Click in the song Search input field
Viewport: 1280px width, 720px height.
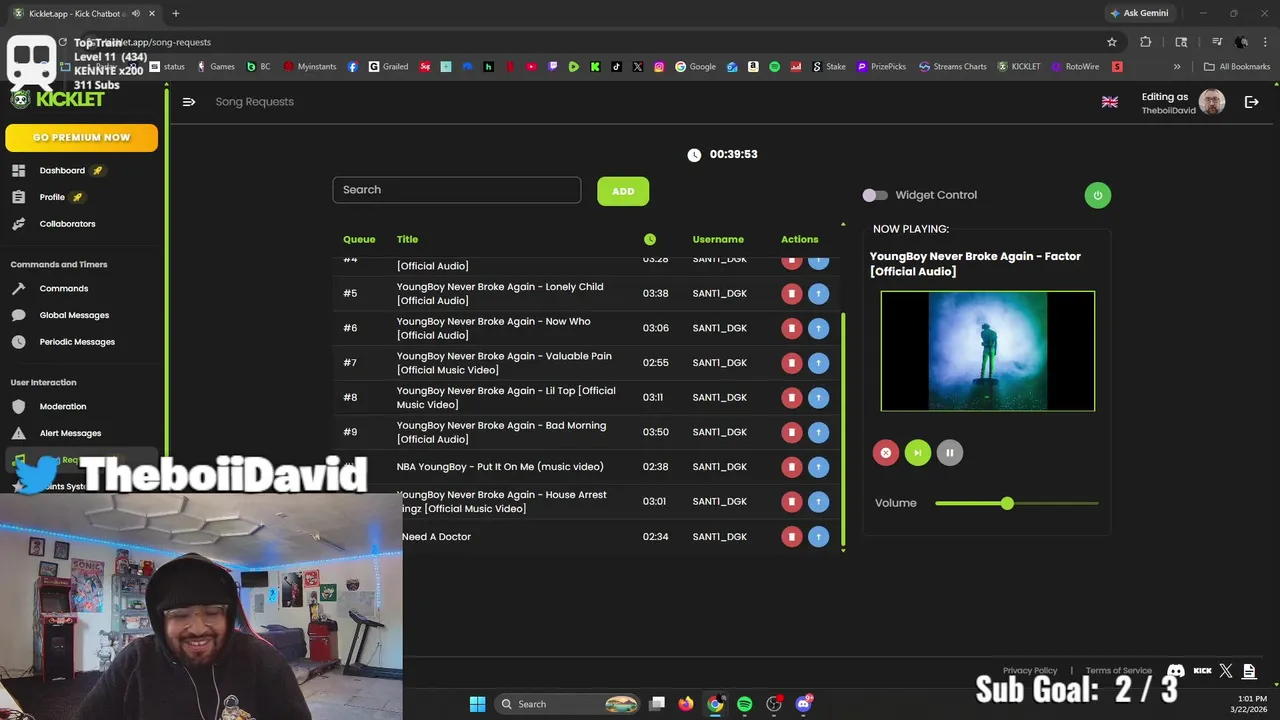(457, 190)
